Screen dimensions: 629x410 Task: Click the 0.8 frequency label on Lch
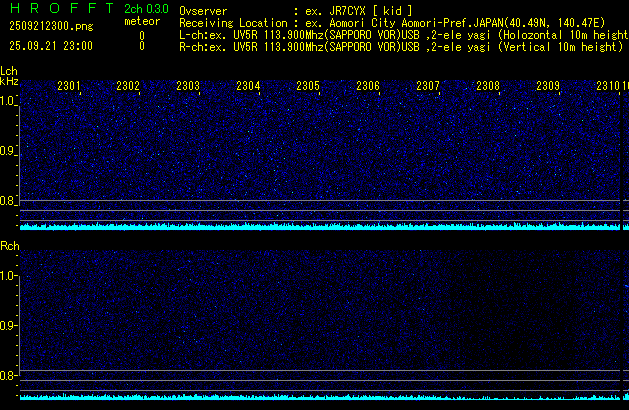click(x=8, y=201)
